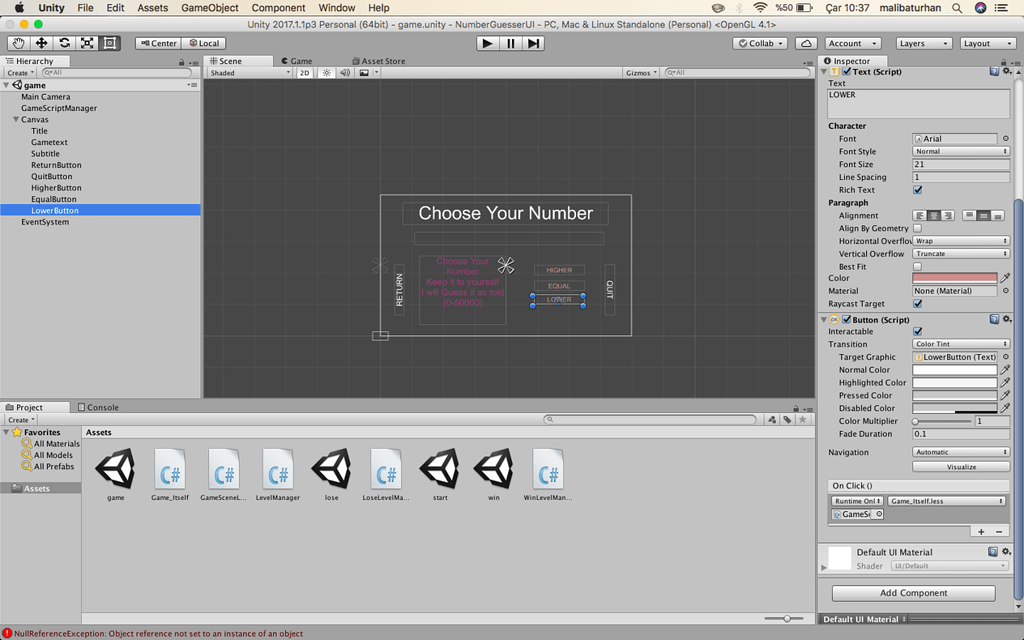This screenshot has height=640, width=1024.
Task: Click the text Color swatch
Action: pos(954,278)
